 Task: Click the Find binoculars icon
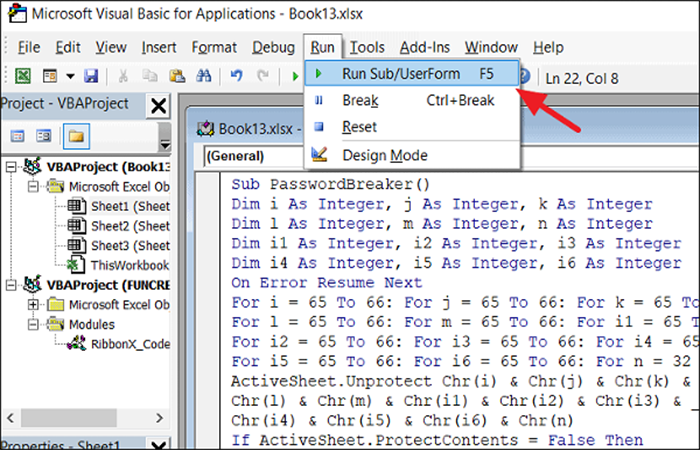click(x=204, y=76)
